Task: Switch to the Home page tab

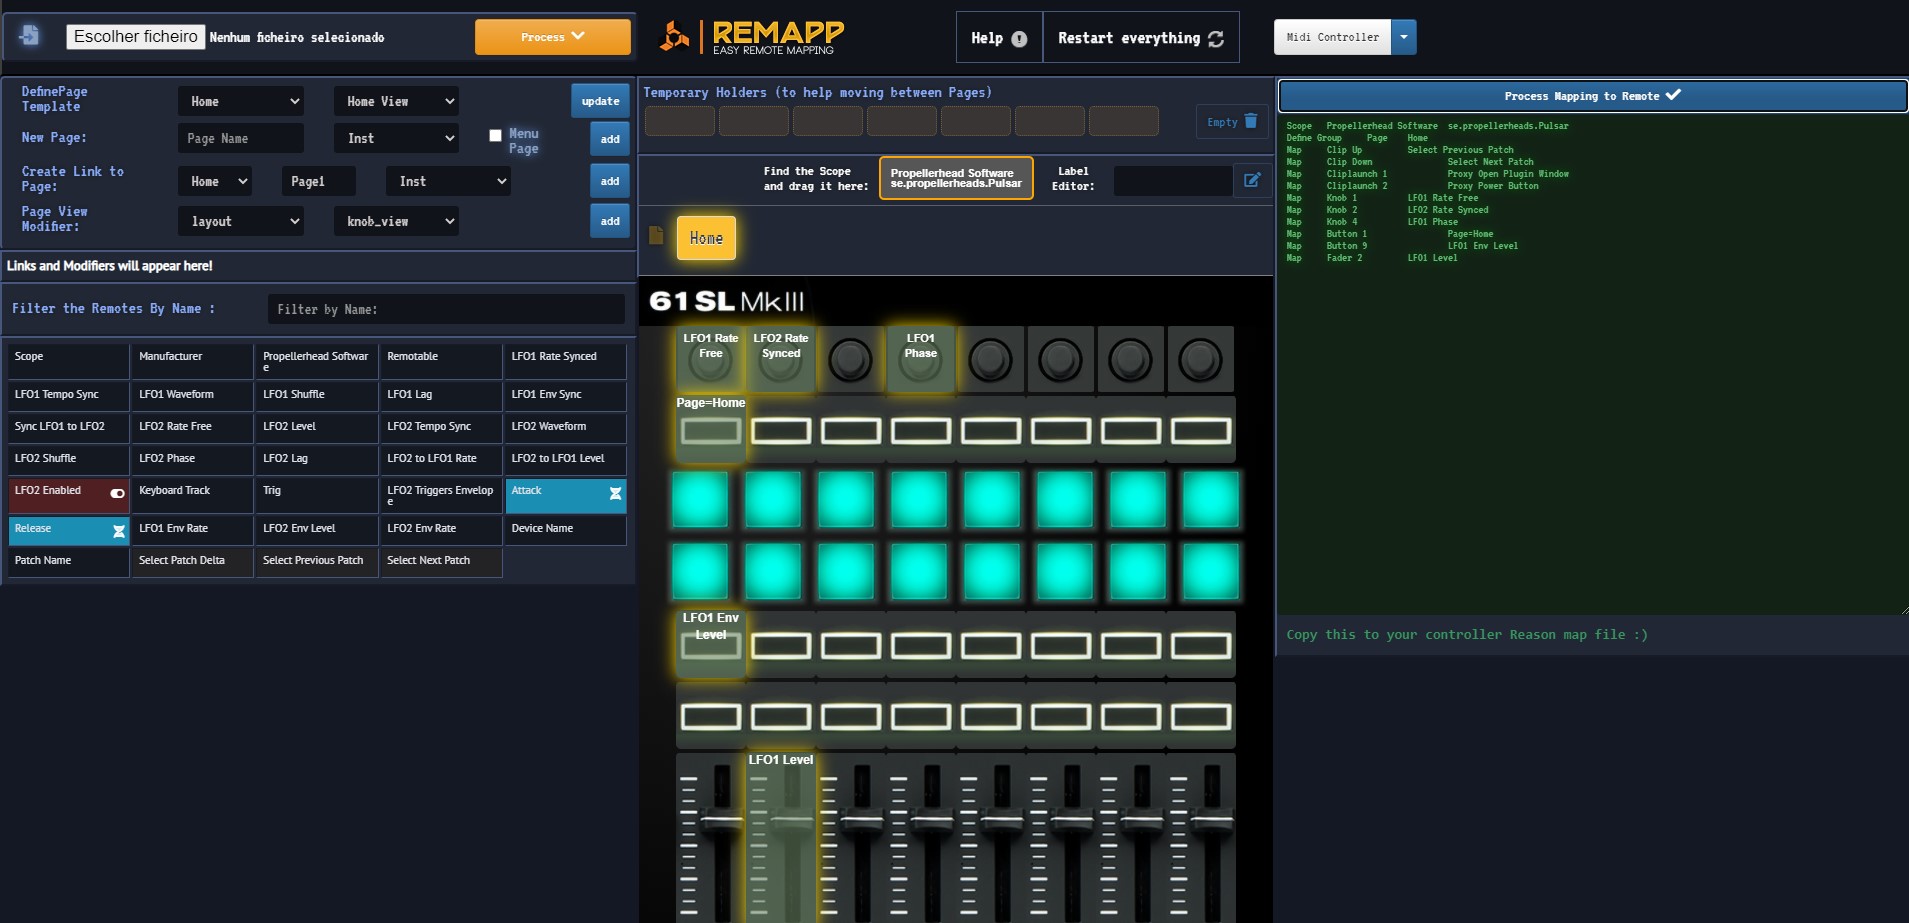Action: (706, 238)
